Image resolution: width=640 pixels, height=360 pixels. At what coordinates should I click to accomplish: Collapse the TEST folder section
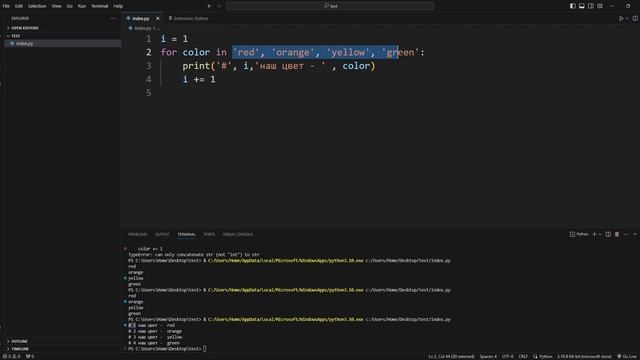pyautogui.click(x=63, y=36)
